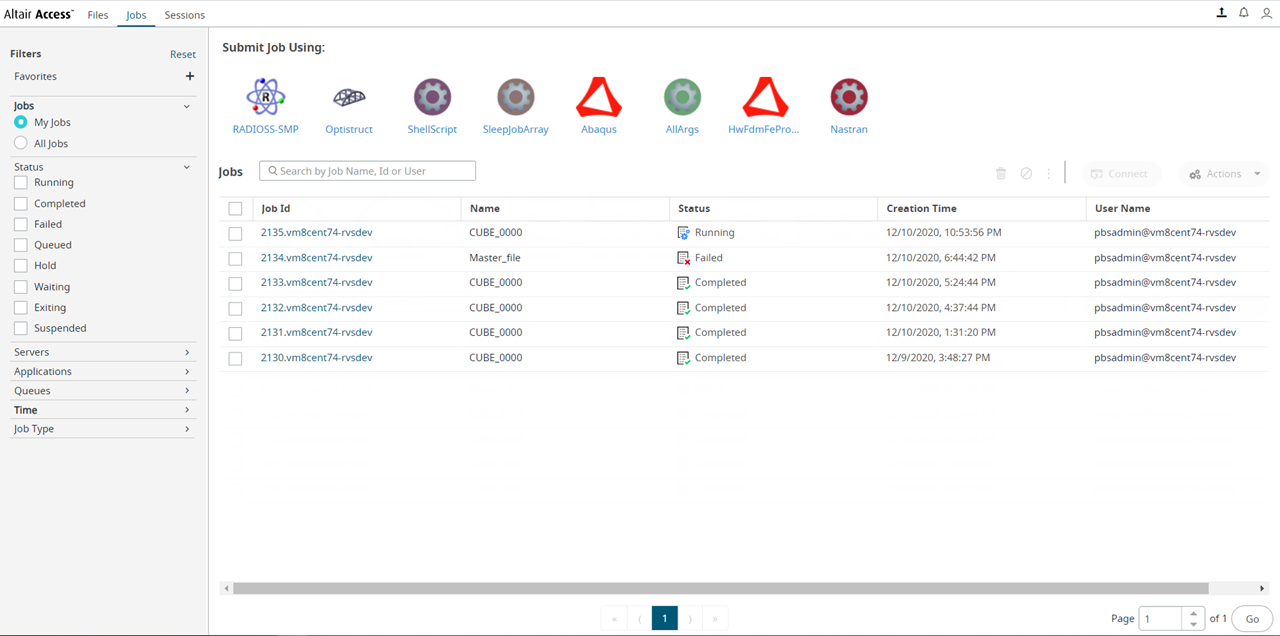Screen dimensions: 1280x636
Task: Increase the page number with the stepper
Action: pos(1194,613)
